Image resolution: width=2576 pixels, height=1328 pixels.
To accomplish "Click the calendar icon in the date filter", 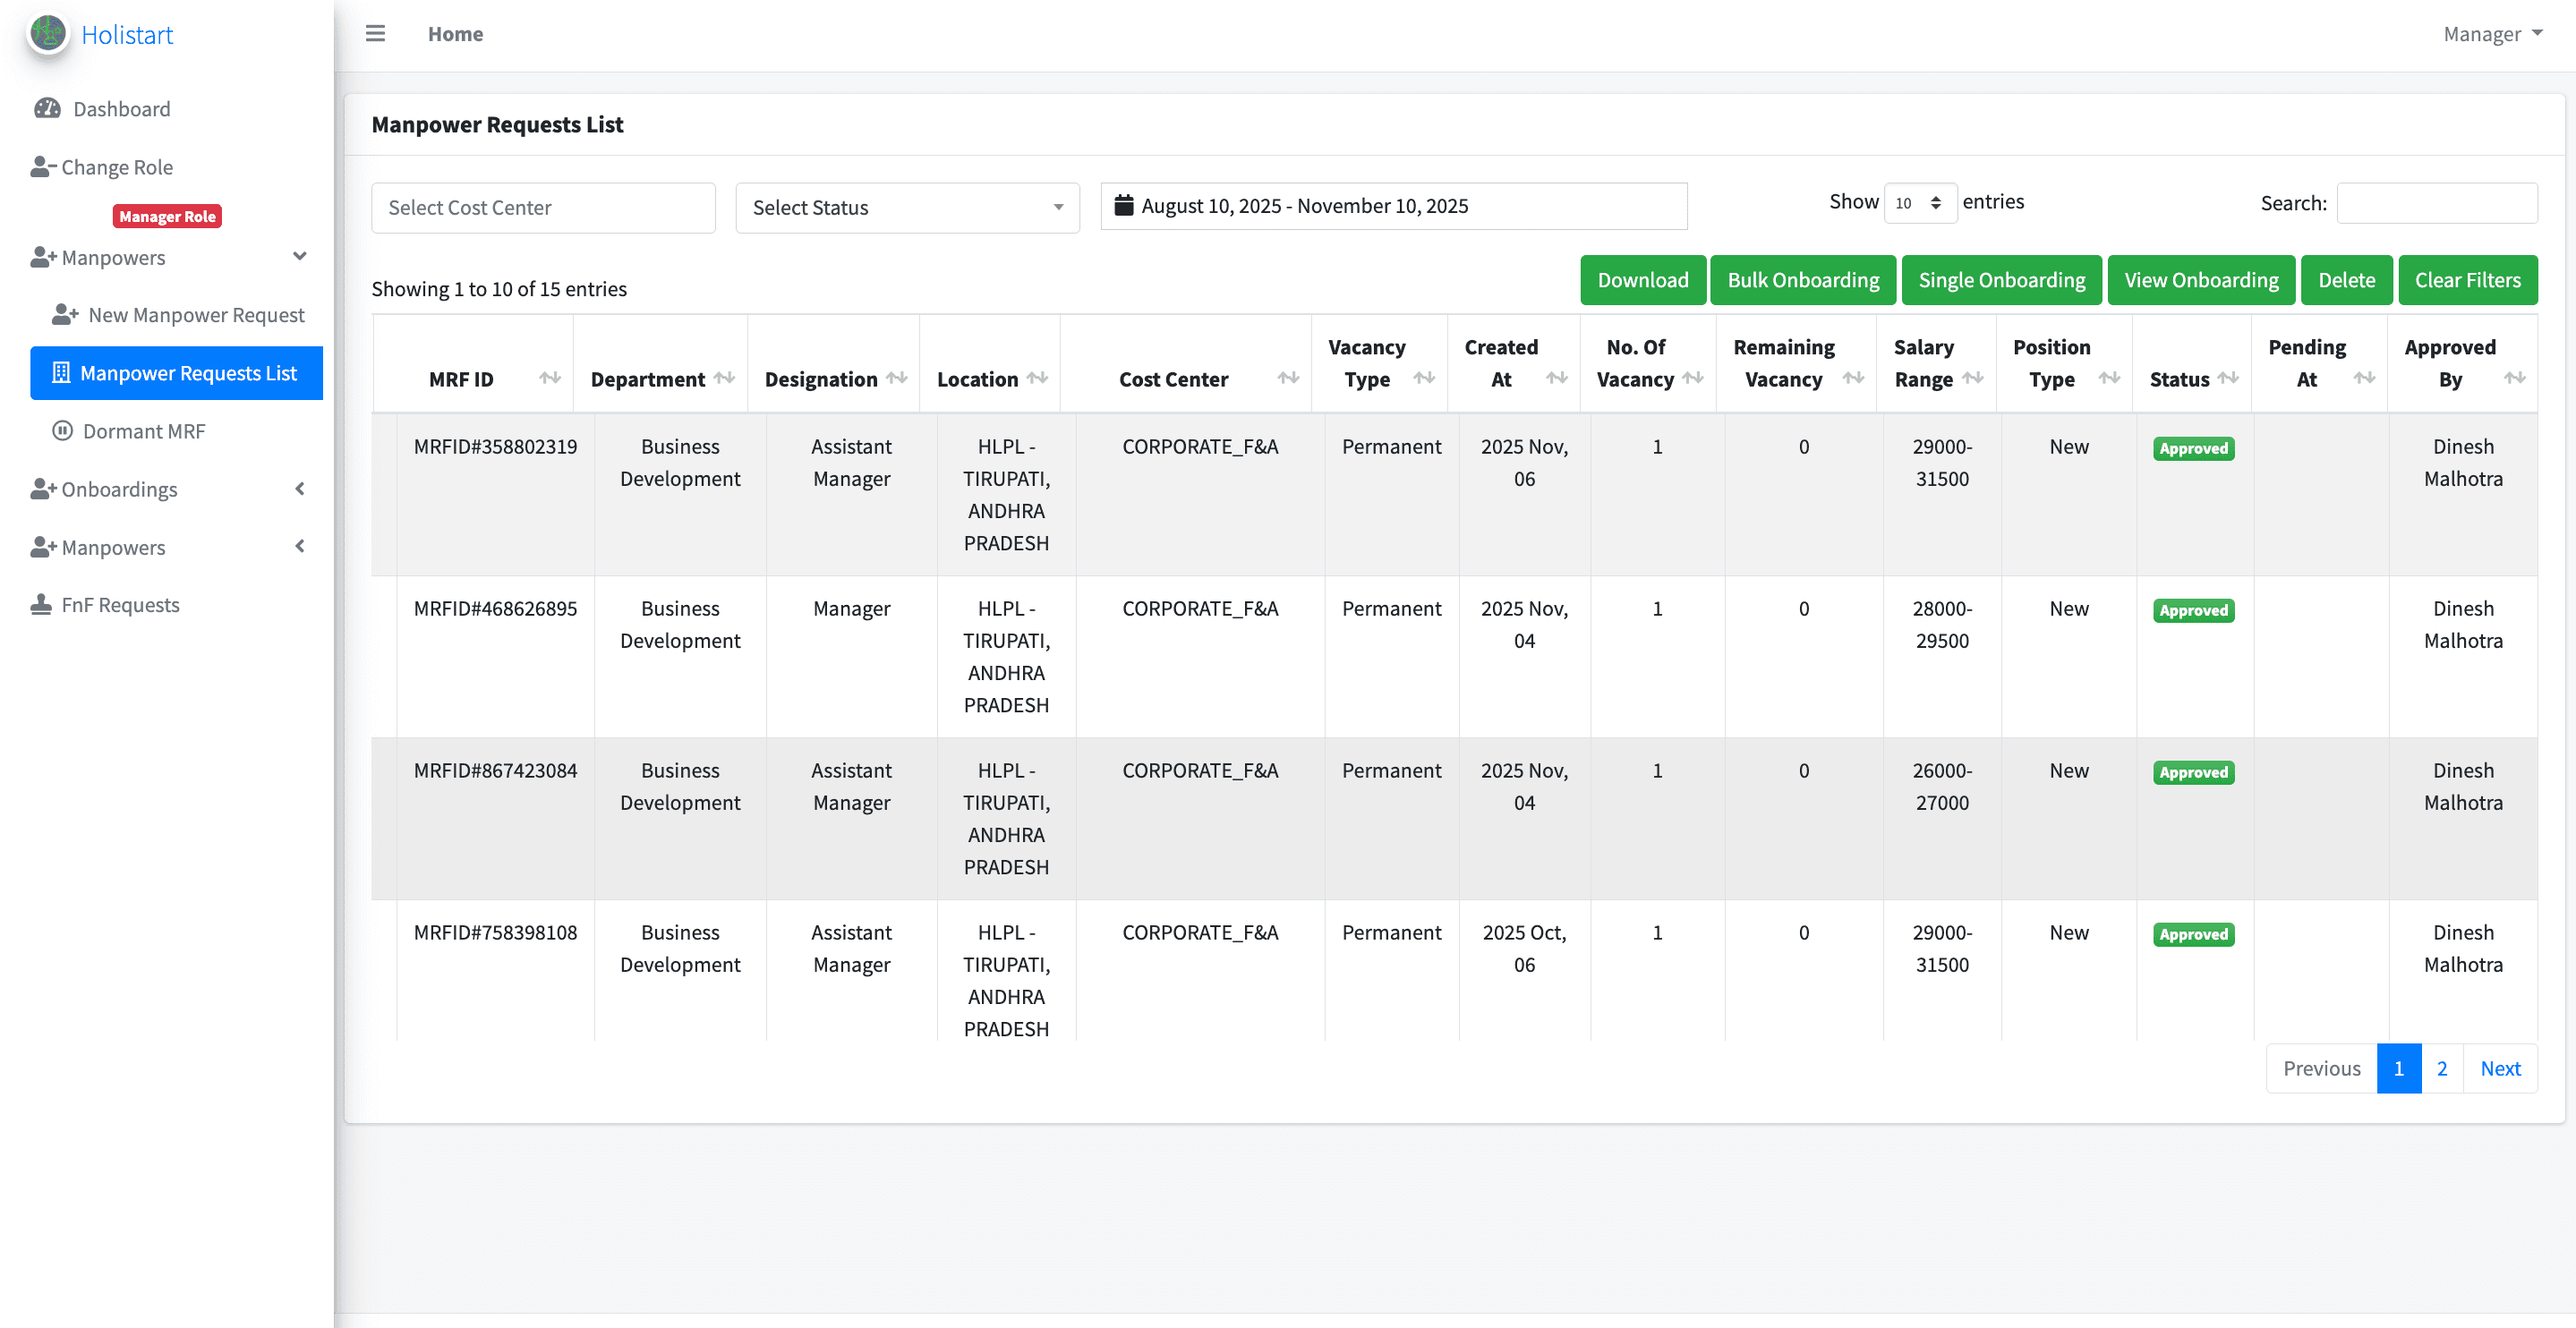I will pos(1125,205).
